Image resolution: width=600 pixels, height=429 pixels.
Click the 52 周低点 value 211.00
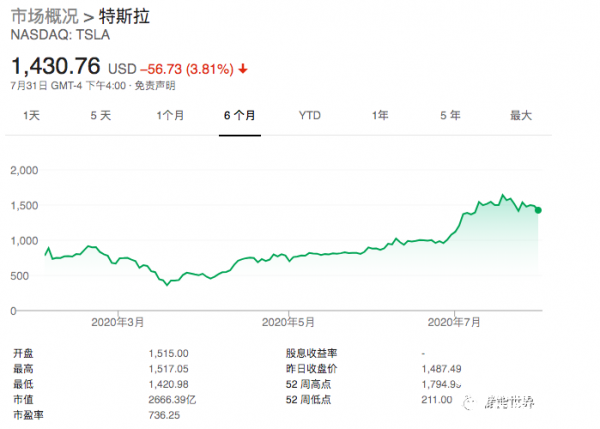(437, 400)
